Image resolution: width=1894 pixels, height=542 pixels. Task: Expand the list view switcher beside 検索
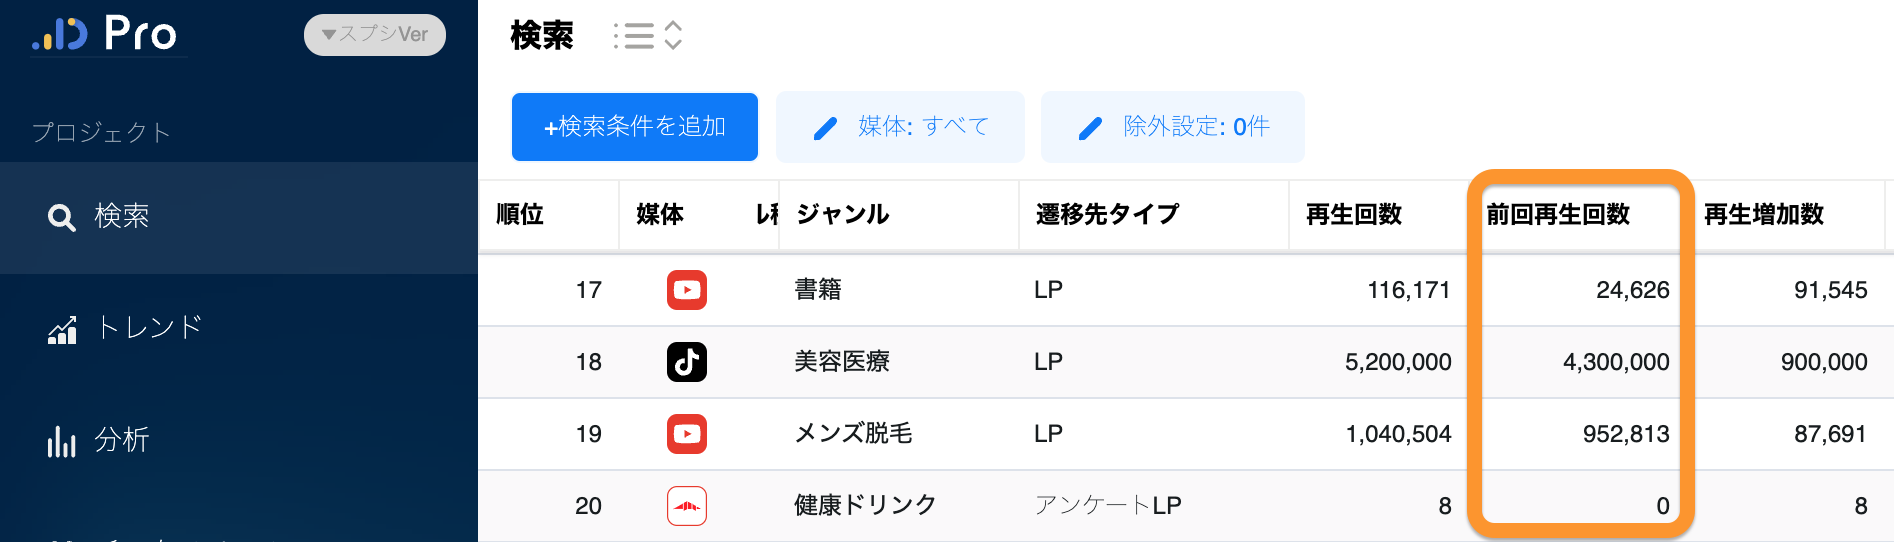(648, 36)
